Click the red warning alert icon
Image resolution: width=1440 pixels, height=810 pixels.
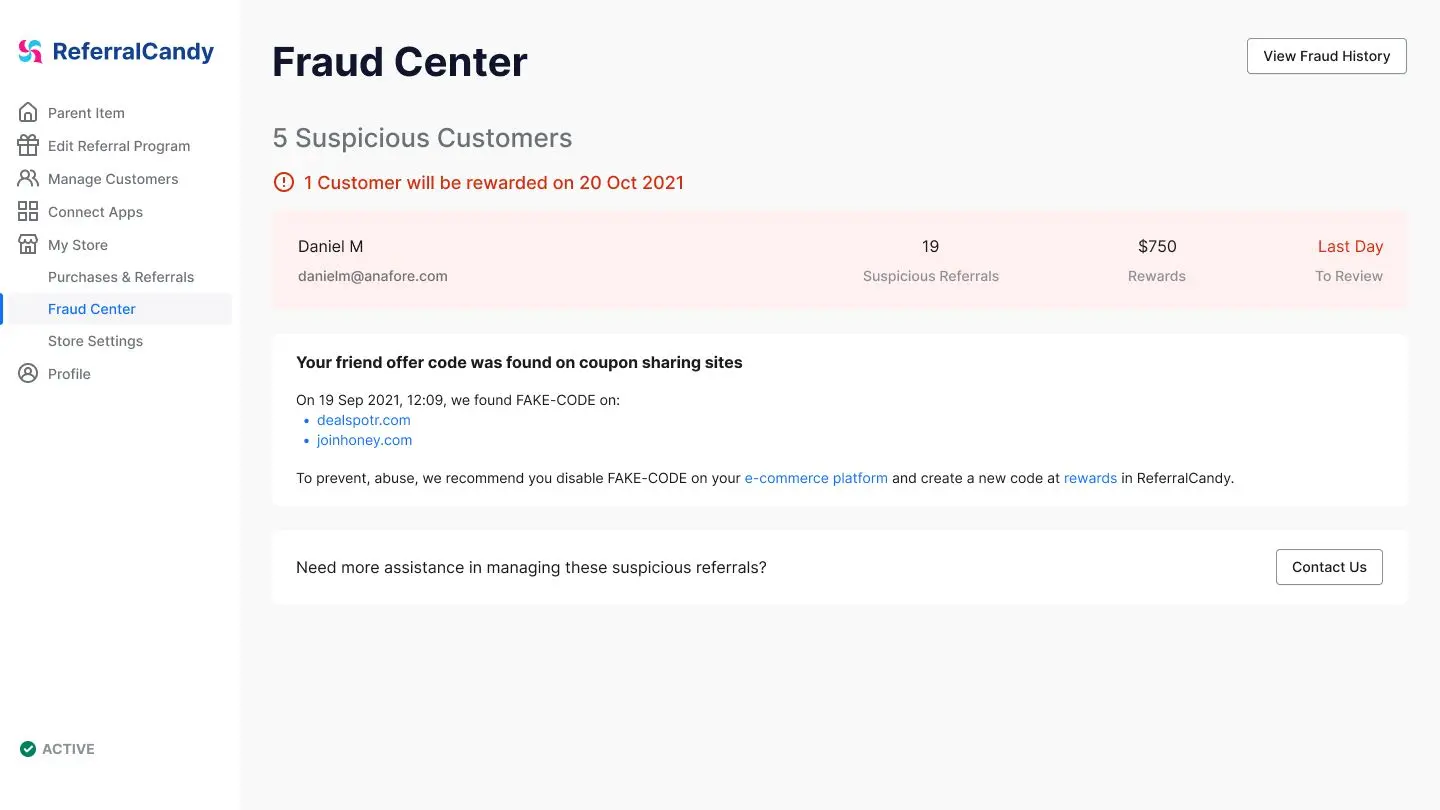pyautogui.click(x=284, y=182)
